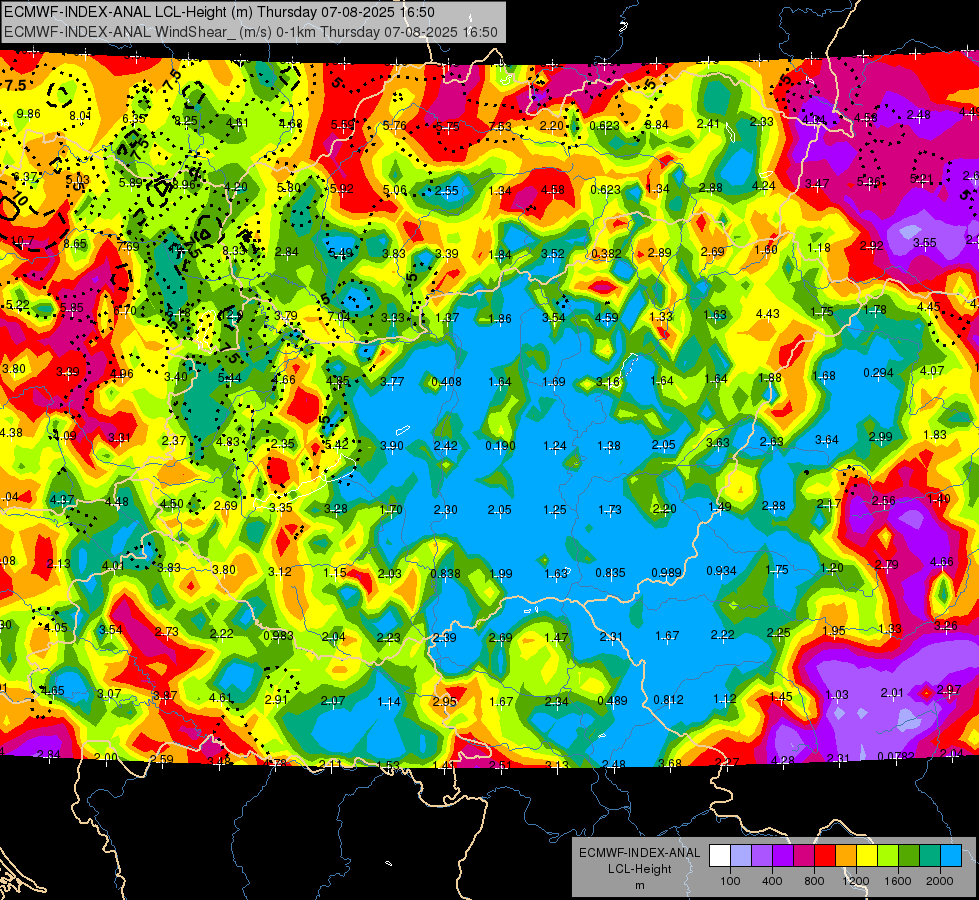Click the wind shear value 2.79
The image size is (979, 900).
pos(887,565)
